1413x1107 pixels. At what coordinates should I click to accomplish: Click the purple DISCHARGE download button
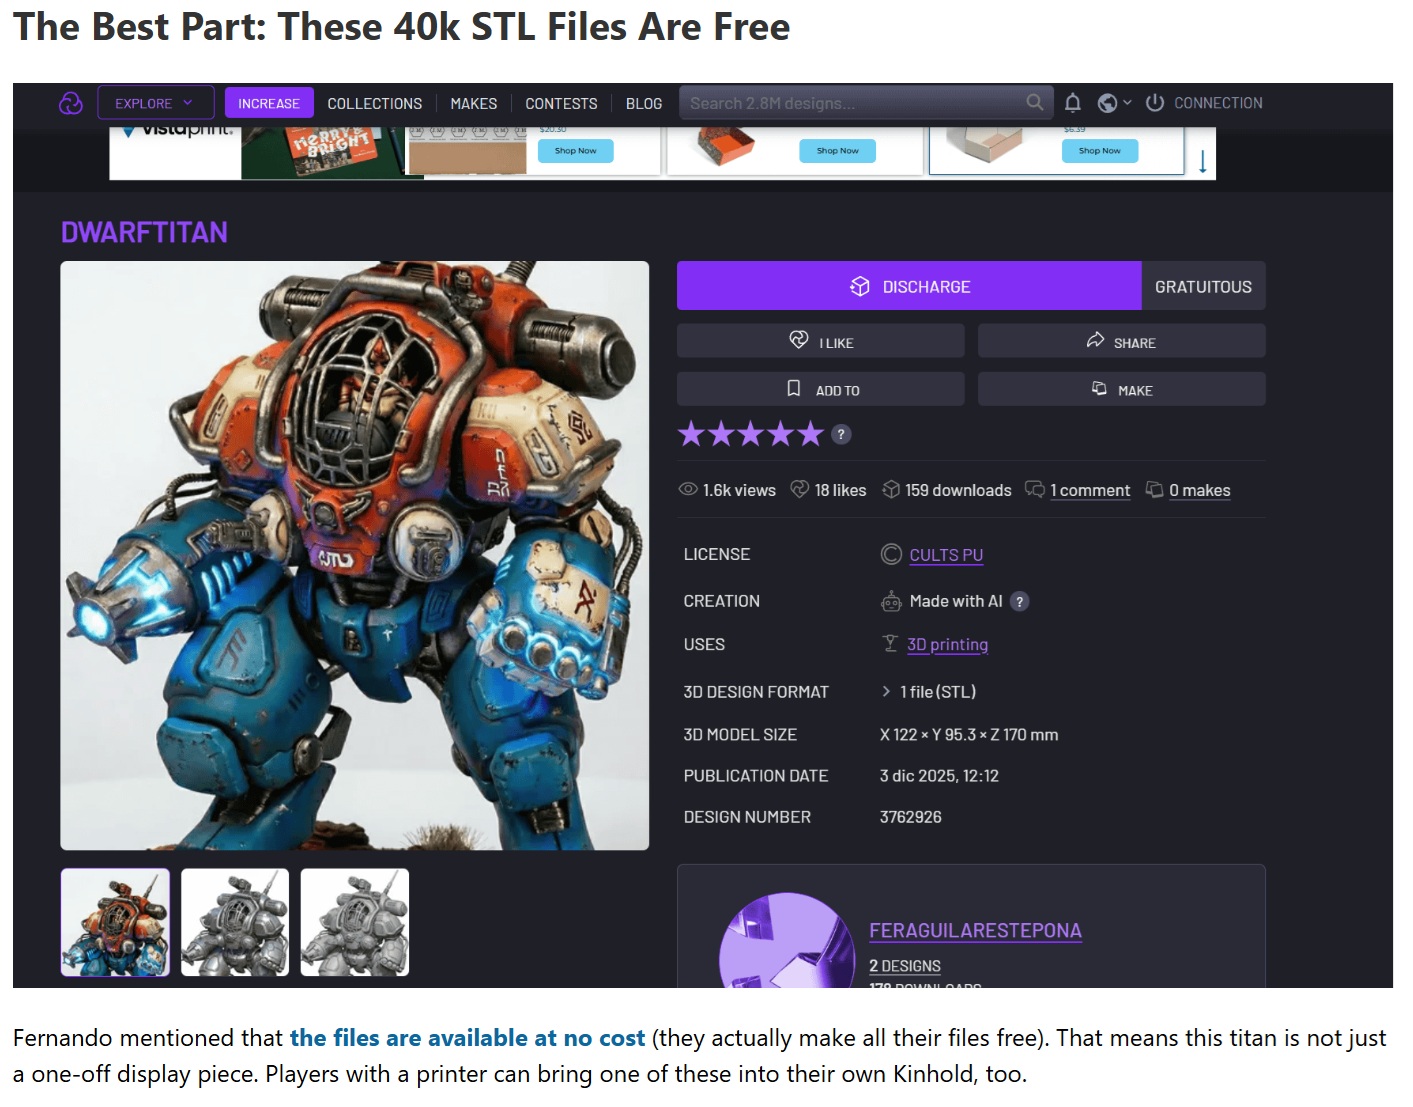pyautogui.click(x=909, y=286)
